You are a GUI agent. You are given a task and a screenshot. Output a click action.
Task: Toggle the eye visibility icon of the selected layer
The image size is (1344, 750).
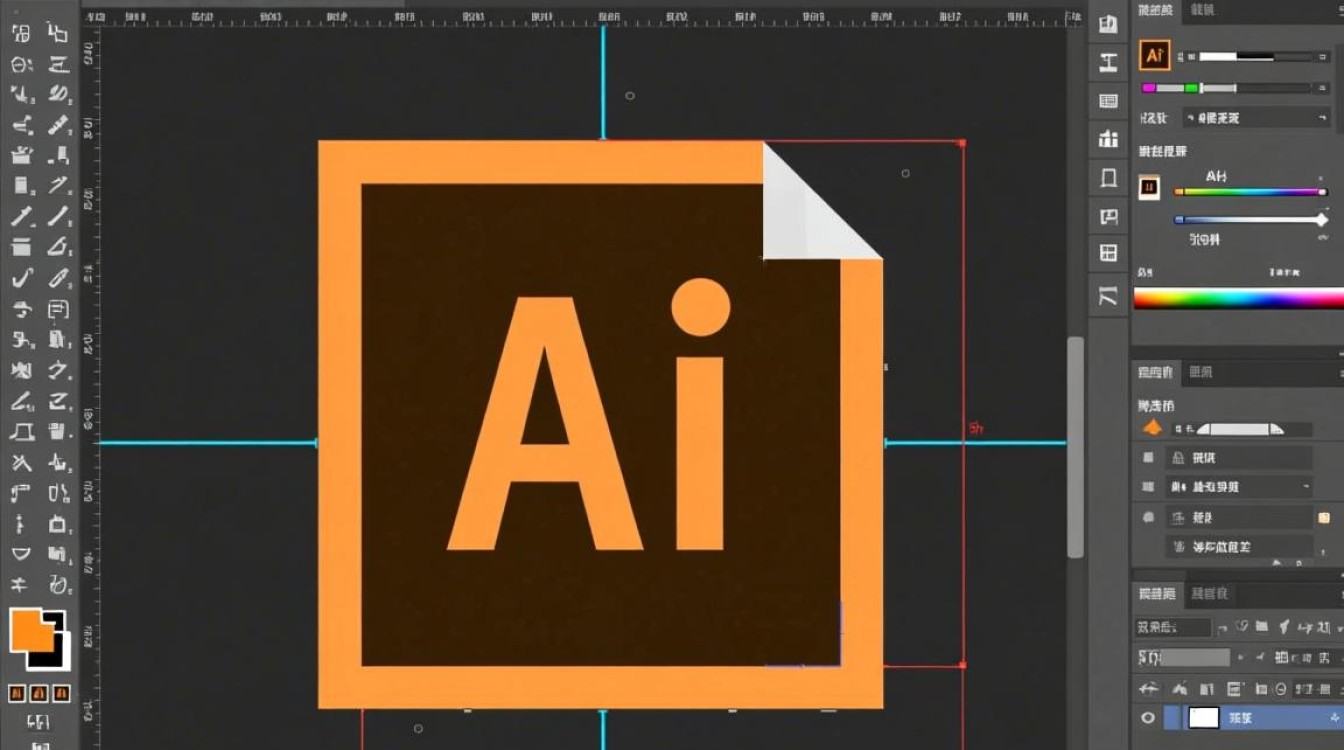[x=1148, y=717]
